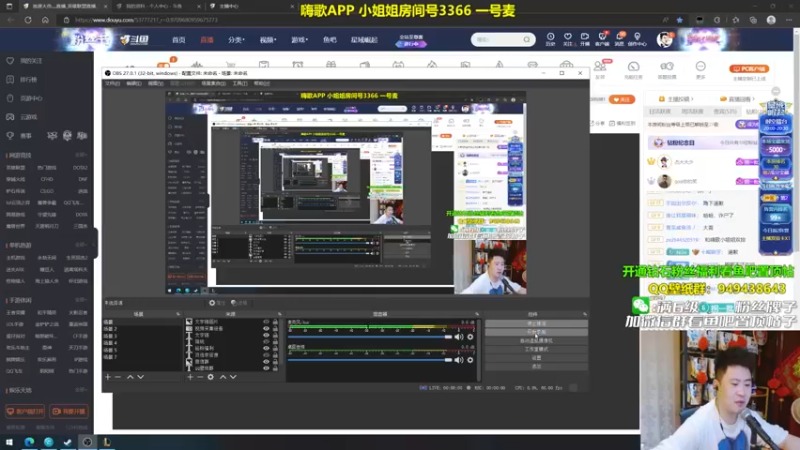Image resolution: width=800 pixels, height=450 pixels.
Task: Toggle 工作室模式 studio mode in OBS controls
Action: tap(536, 349)
